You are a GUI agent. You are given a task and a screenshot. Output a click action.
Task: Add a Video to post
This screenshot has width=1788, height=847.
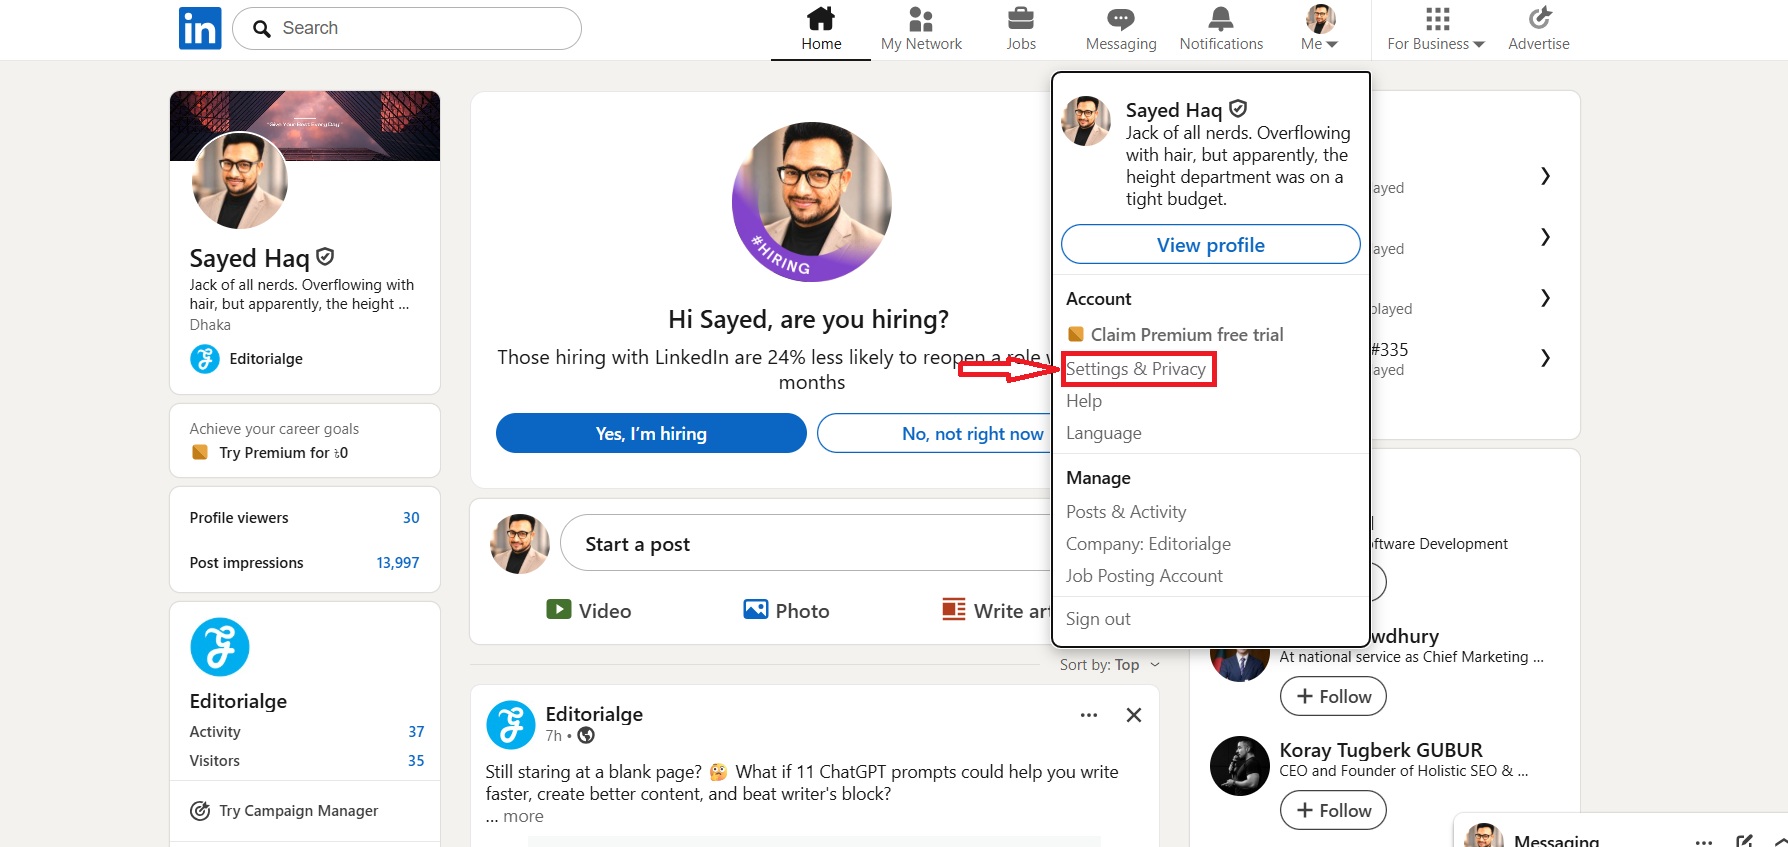pos(588,610)
